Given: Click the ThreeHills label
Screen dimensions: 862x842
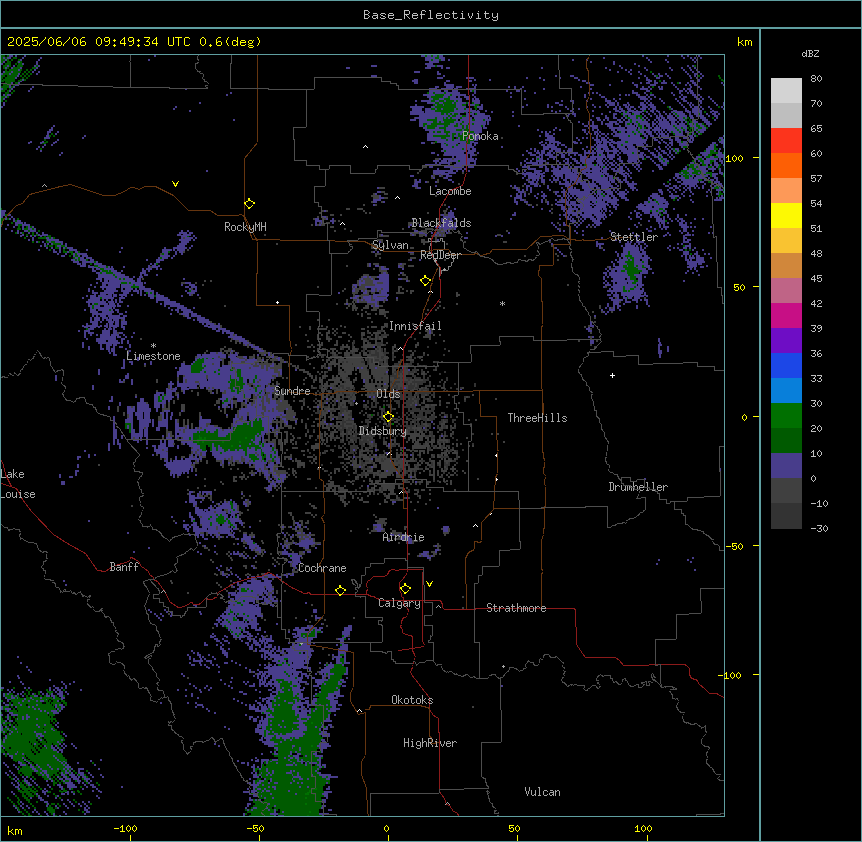Looking at the screenshot, I should click(x=537, y=418).
